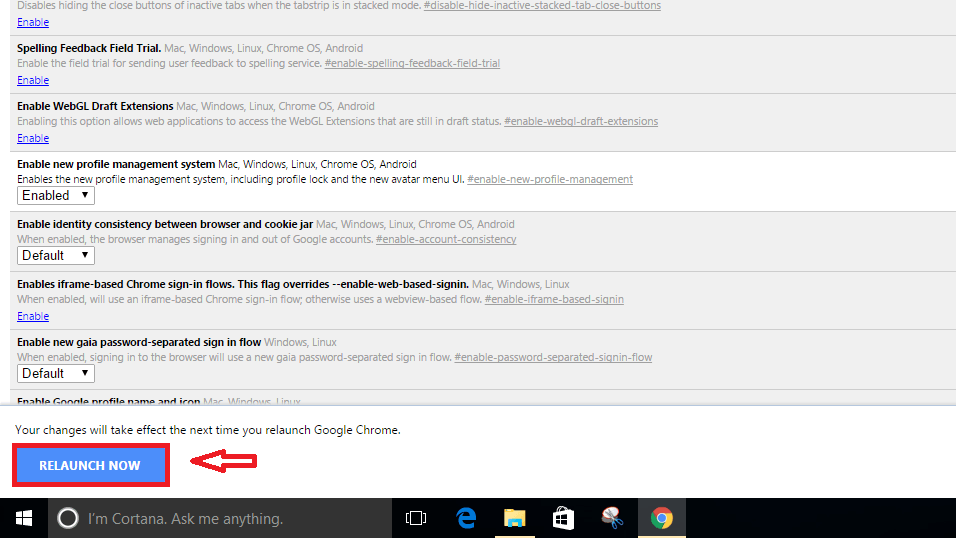Screen dimensions: 956x538
Task: Open the Windows Start menu
Action: 24,518
